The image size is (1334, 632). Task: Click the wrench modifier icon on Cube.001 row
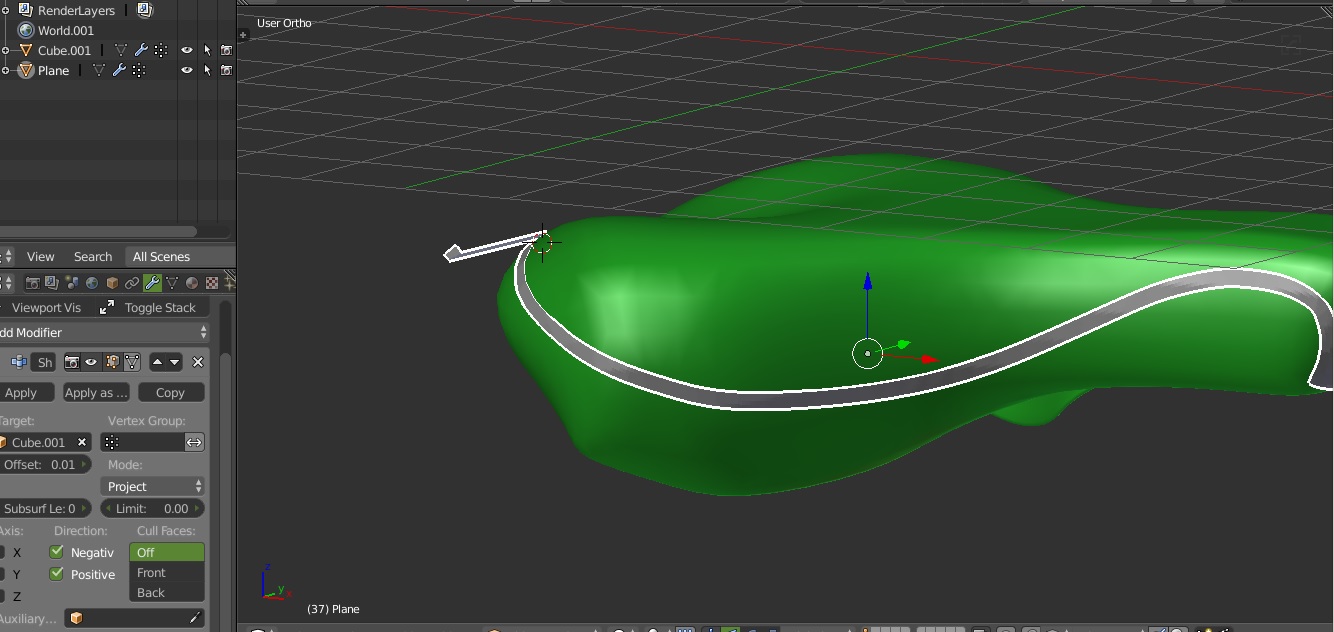(141, 50)
